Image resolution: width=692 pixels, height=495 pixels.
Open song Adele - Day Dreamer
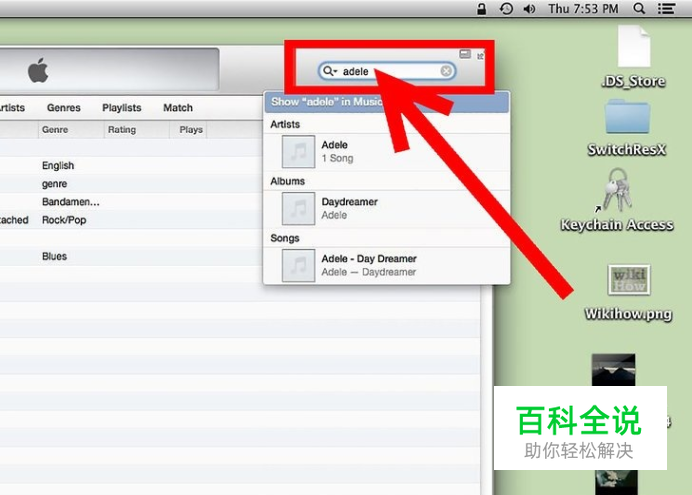(x=386, y=266)
